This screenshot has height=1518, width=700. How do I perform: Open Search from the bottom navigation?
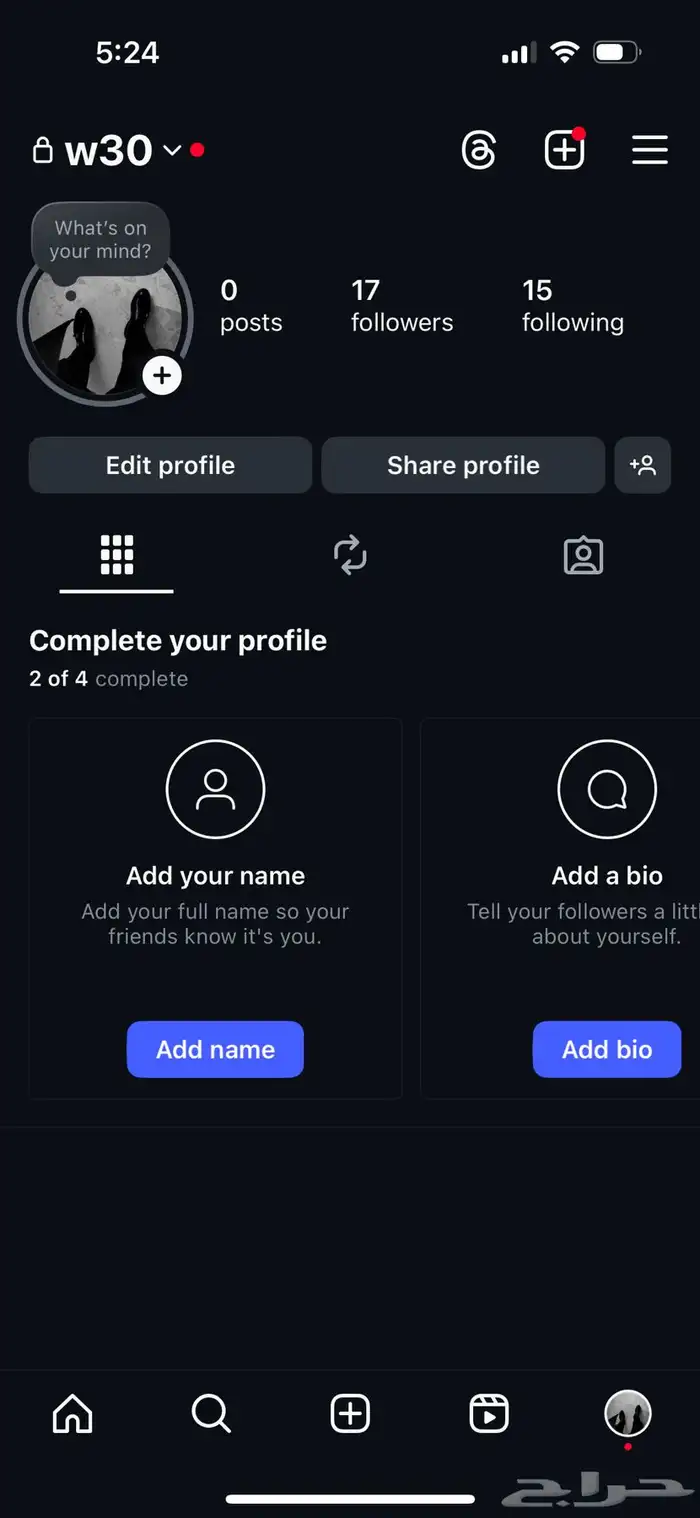pyautogui.click(x=210, y=1414)
